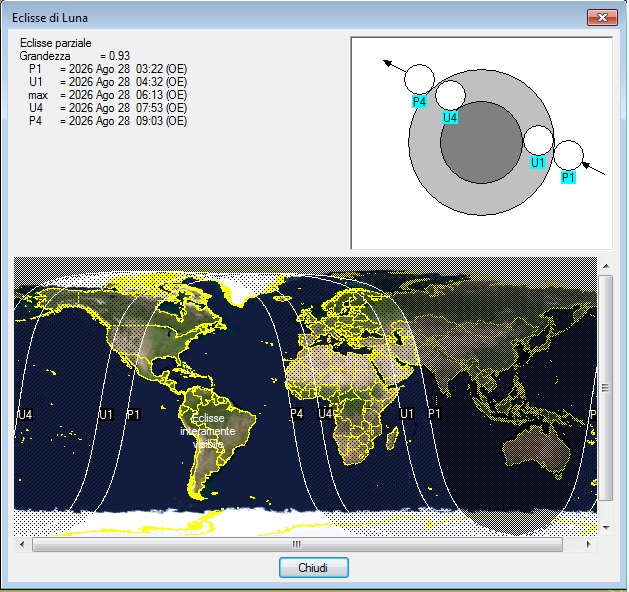Click the horizontal scrollbar left arrow
This screenshot has width=629, height=592.
pyautogui.click(x=23, y=545)
